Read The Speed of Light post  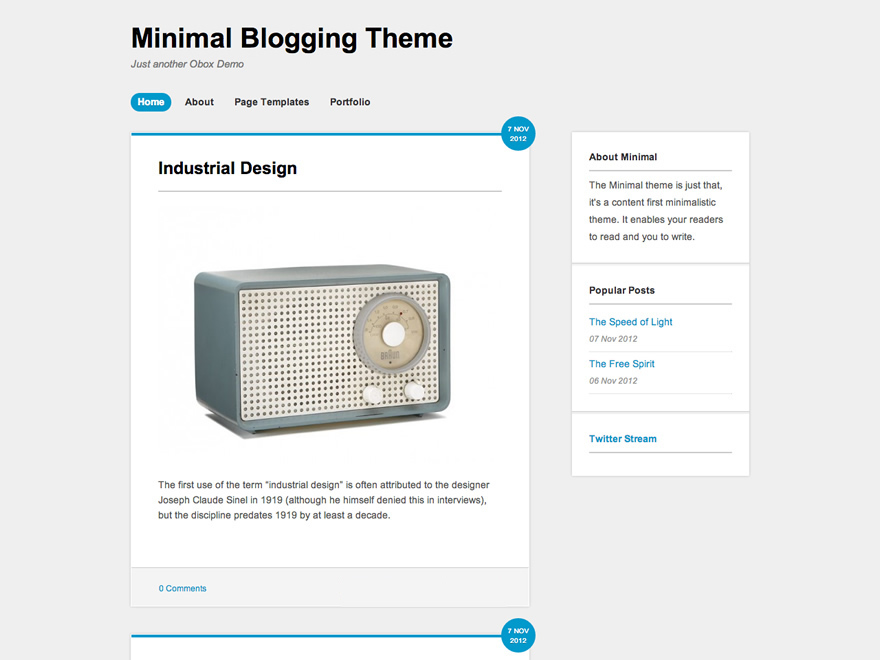pos(630,322)
